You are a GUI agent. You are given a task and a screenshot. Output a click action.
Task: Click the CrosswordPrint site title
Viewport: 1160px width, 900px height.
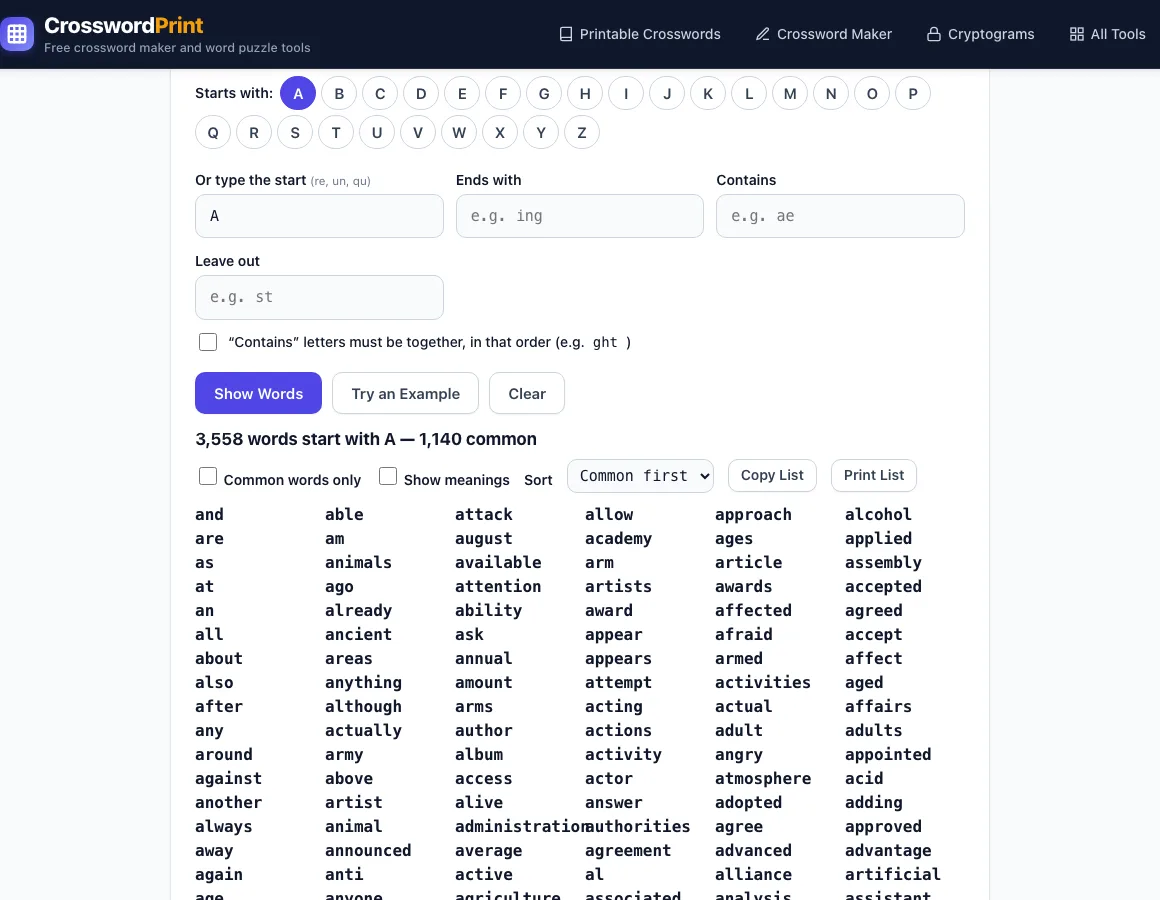tap(124, 25)
